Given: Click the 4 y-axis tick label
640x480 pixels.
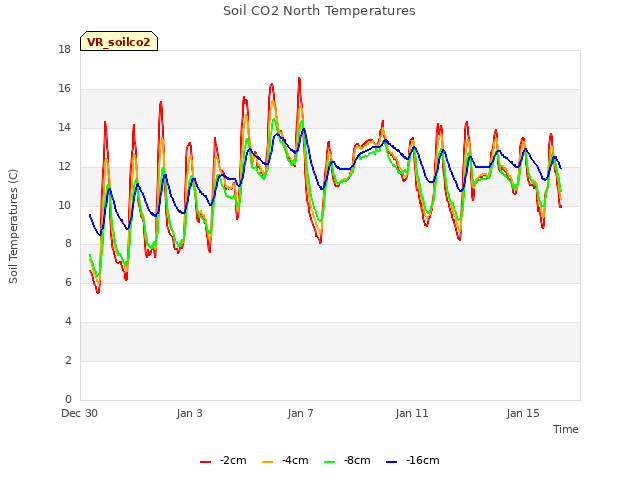Looking at the screenshot, I should coord(68,322).
